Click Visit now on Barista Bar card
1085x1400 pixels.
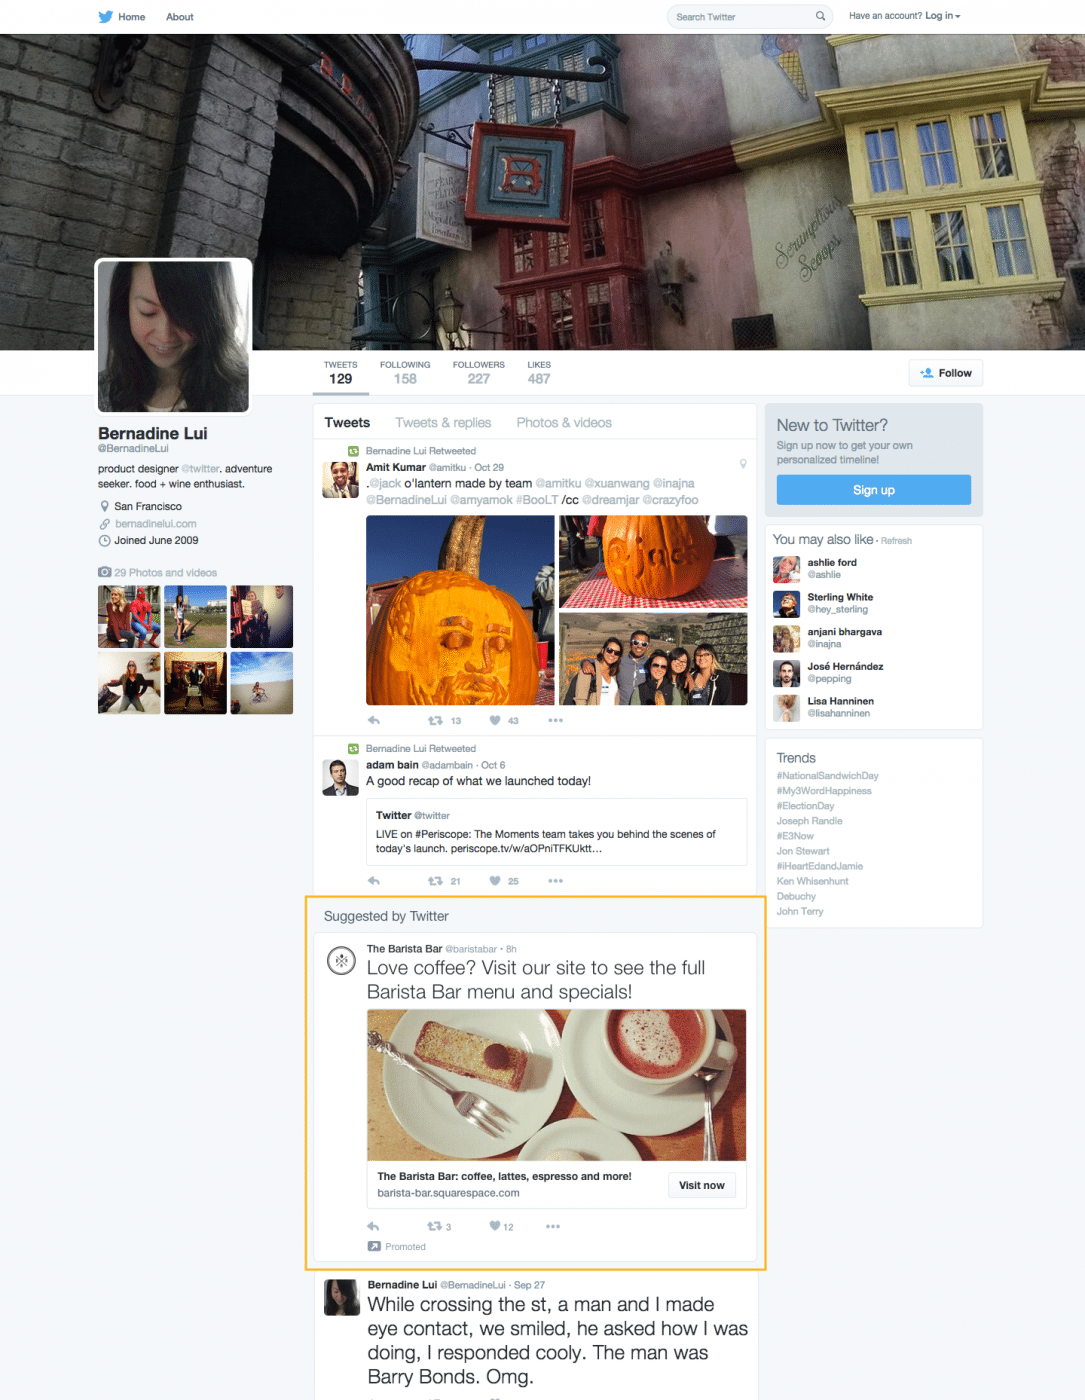pyautogui.click(x=702, y=1185)
